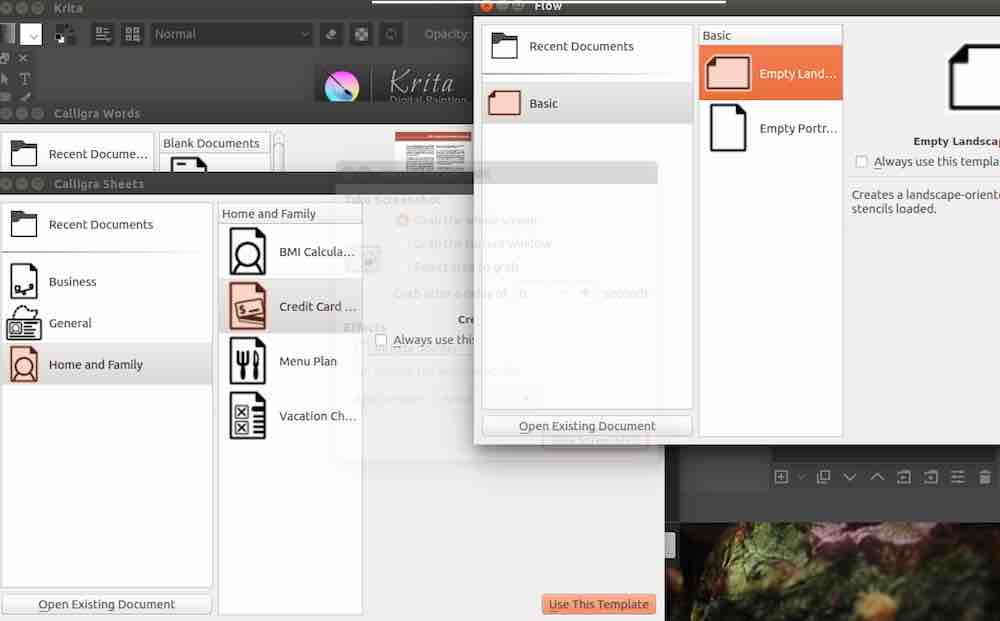
Task: Click the template preview thumbnail in Words
Action: (x=433, y=152)
